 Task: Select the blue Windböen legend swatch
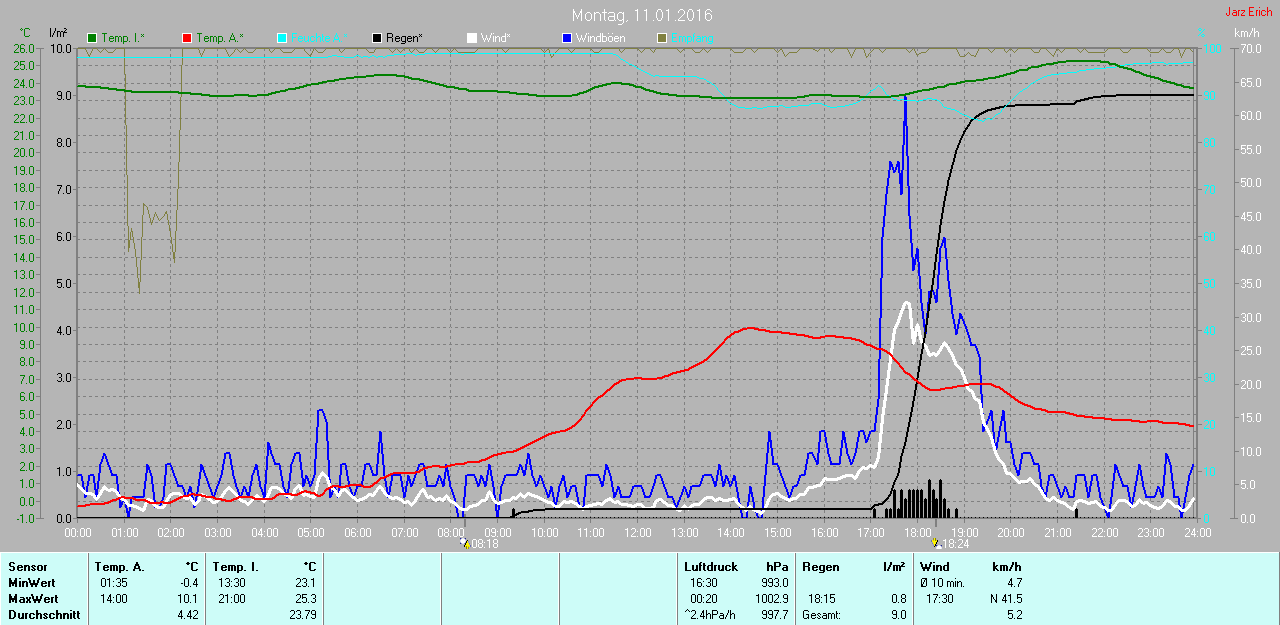[567, 38]
